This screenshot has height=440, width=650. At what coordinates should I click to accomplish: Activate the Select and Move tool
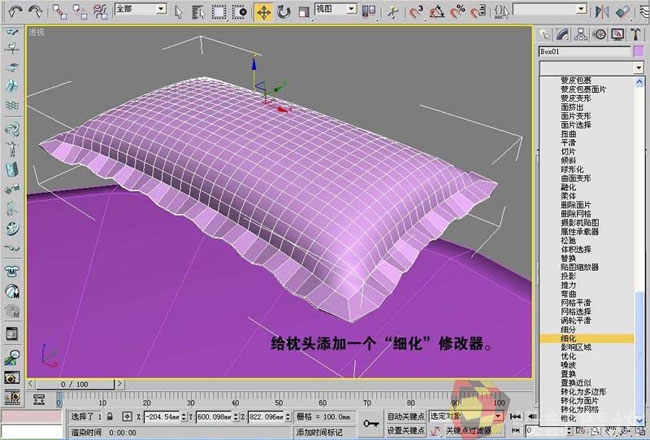click(x=264, y=12)
